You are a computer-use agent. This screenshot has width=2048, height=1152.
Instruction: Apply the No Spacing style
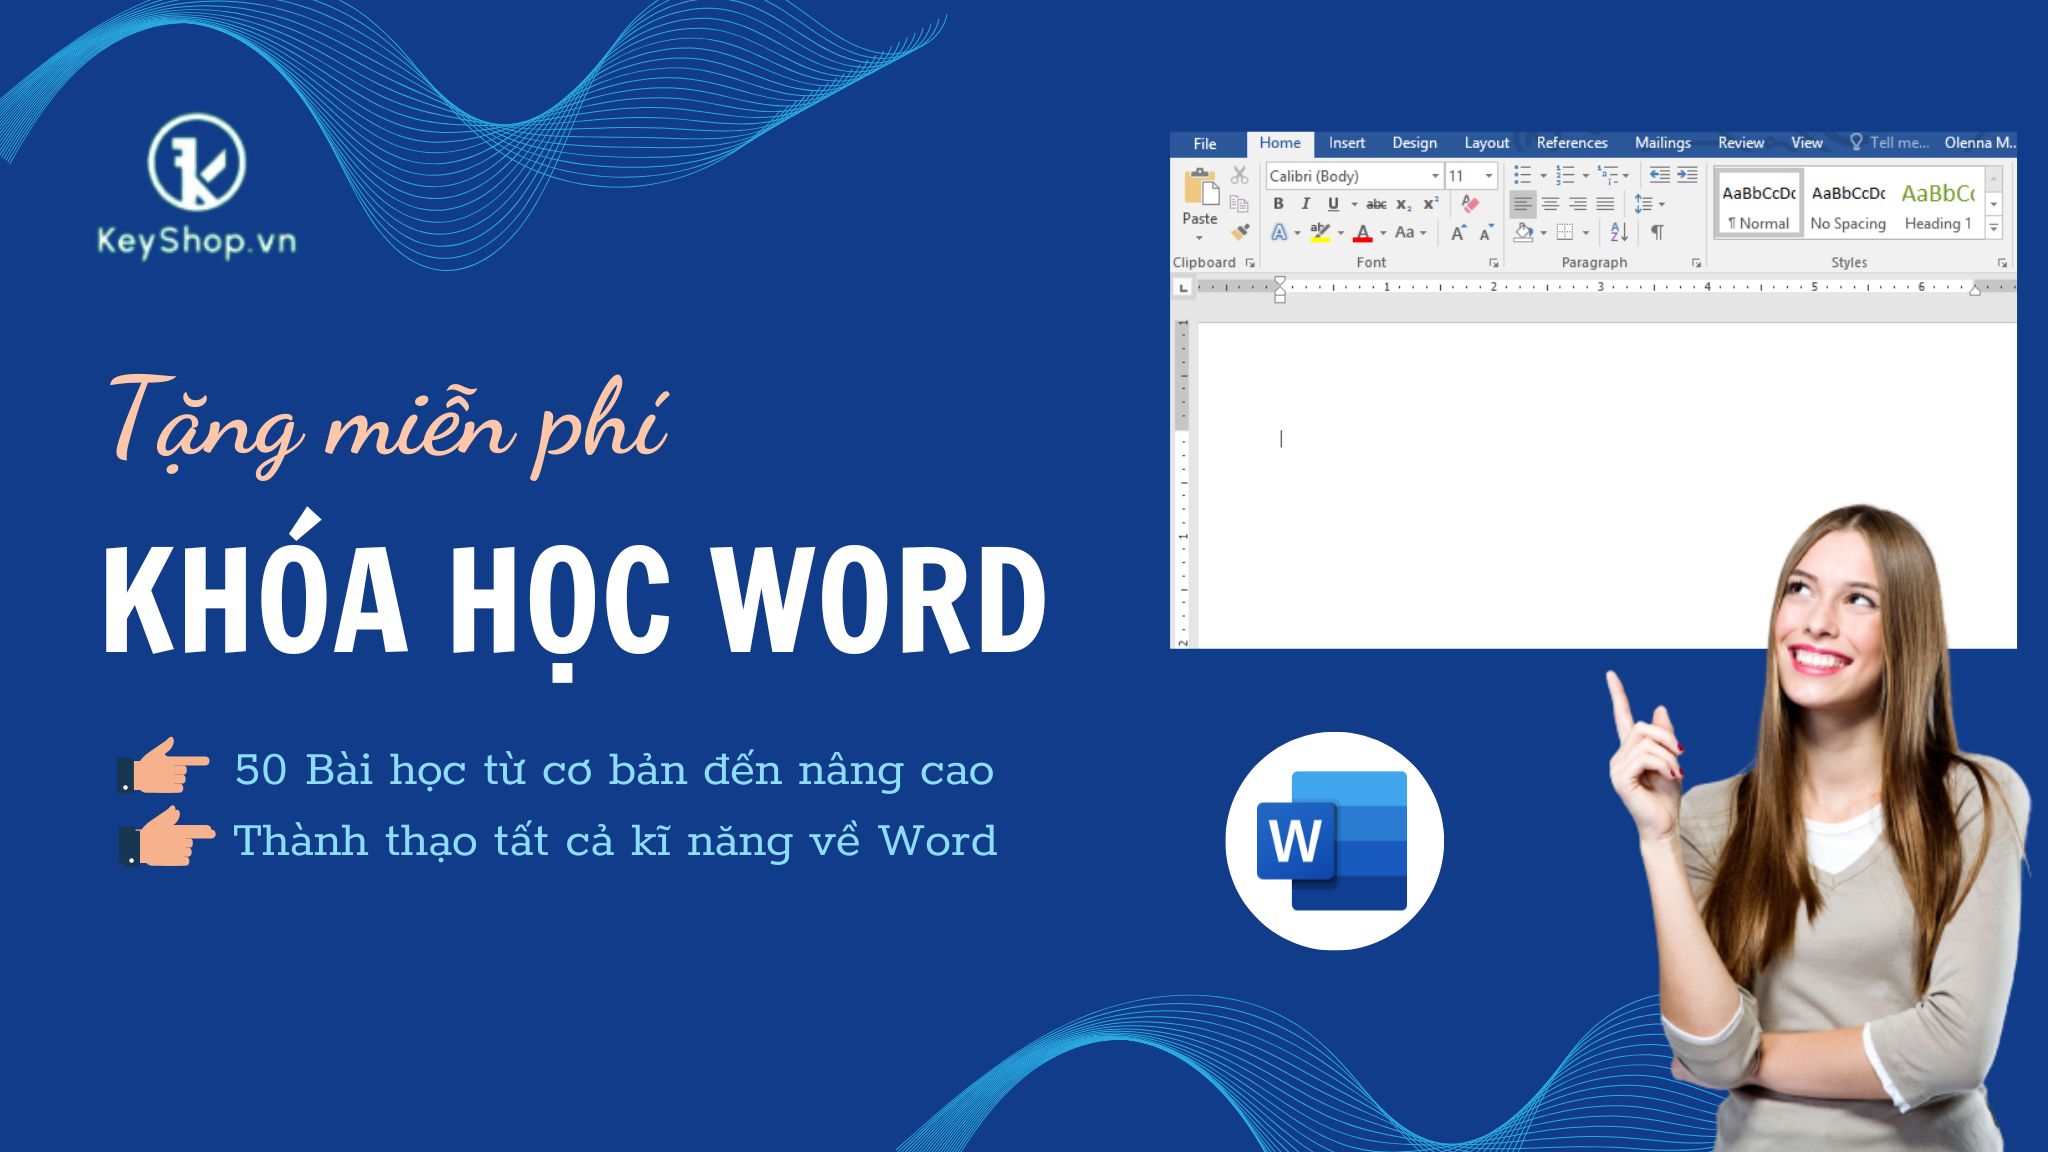click(1848, 205)
